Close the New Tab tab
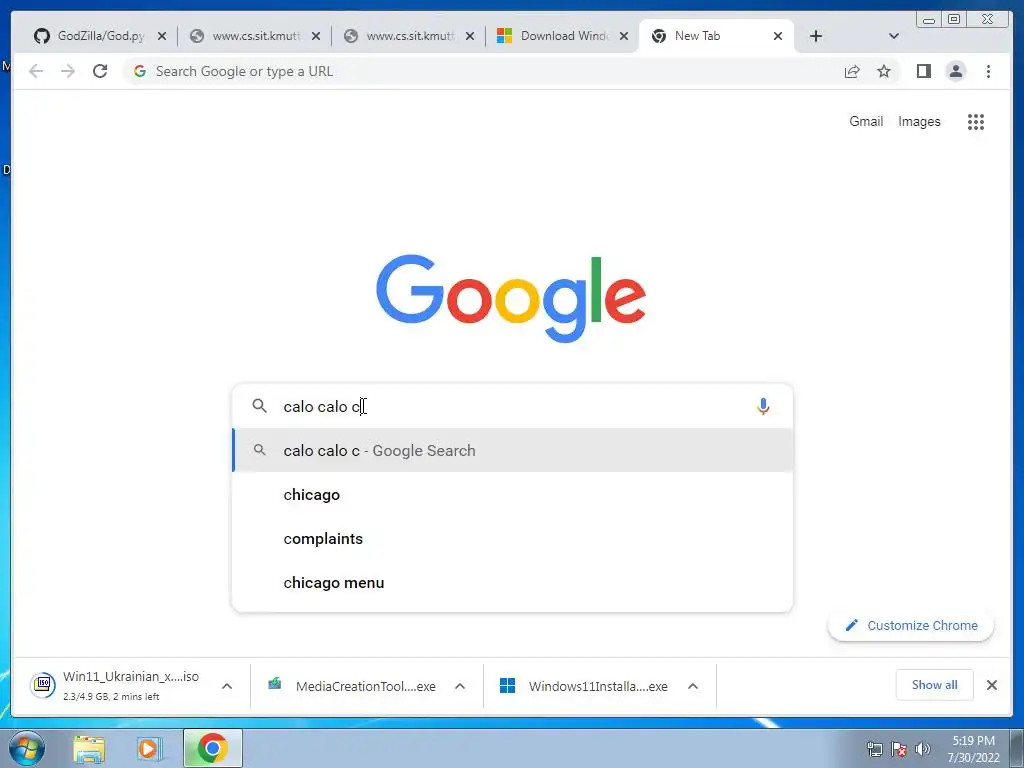Screen dimensions: 1024x768 point(778,37)
